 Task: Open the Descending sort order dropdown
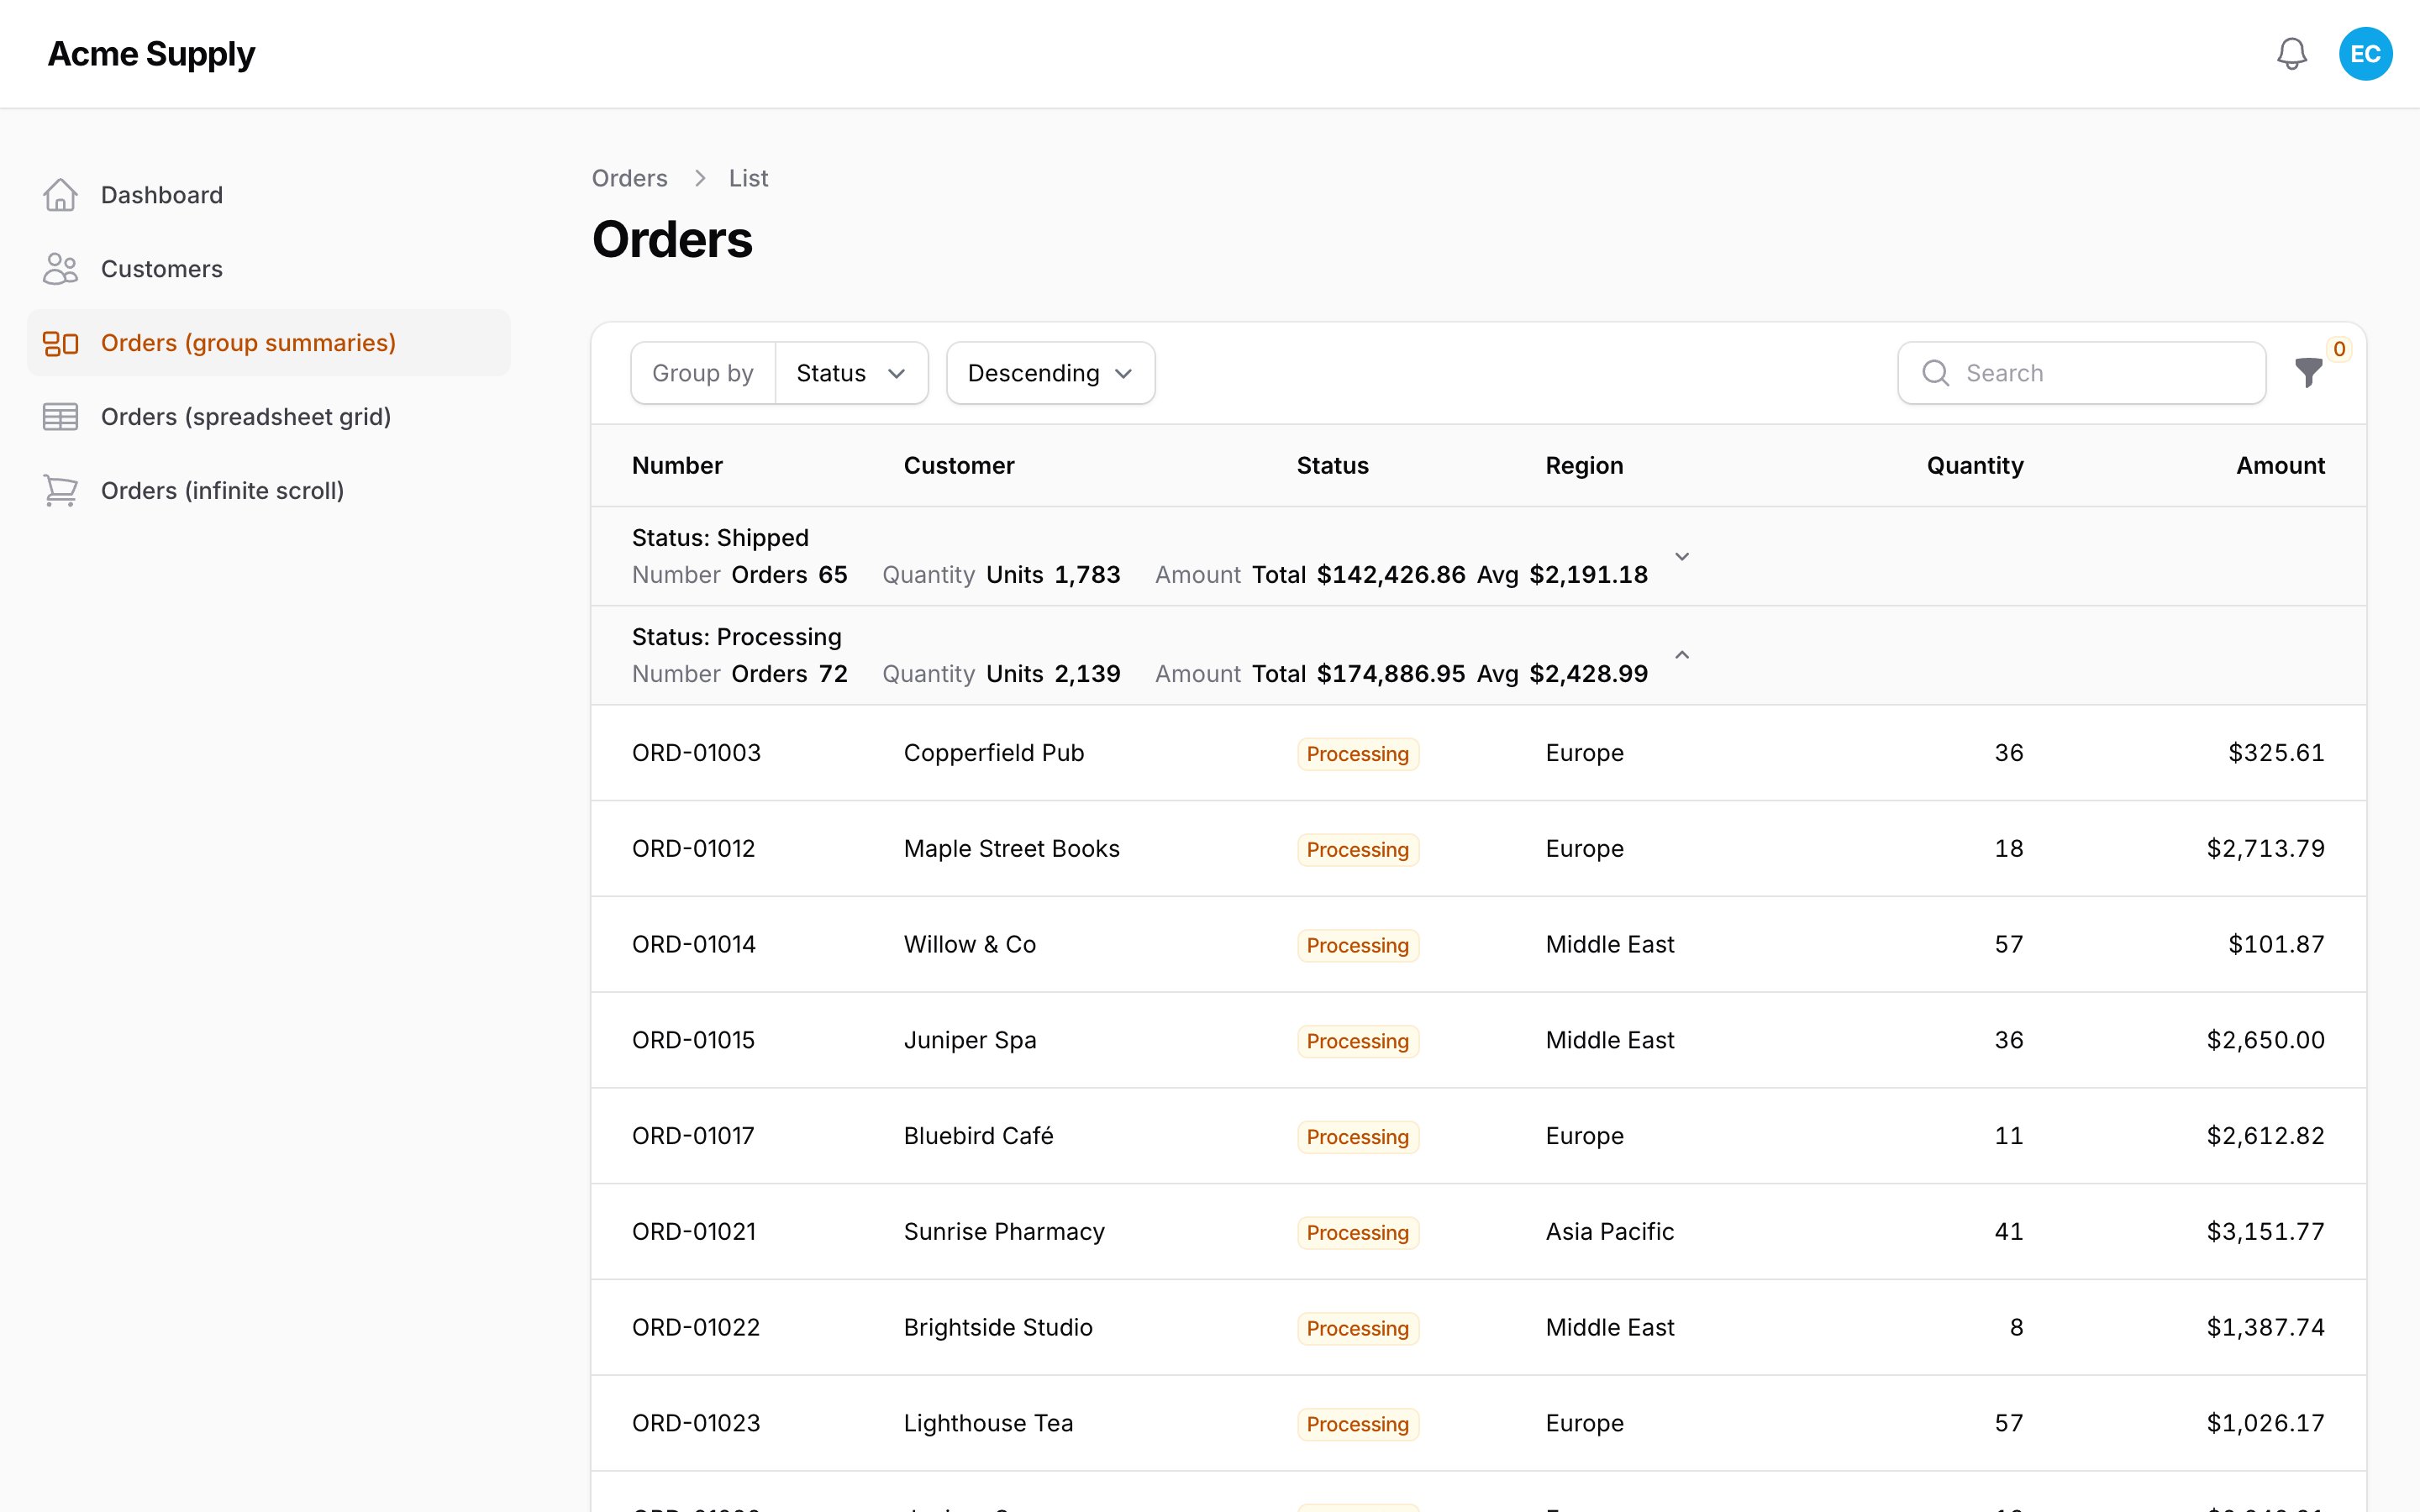pyautogui.click(x=1050, y=373)
